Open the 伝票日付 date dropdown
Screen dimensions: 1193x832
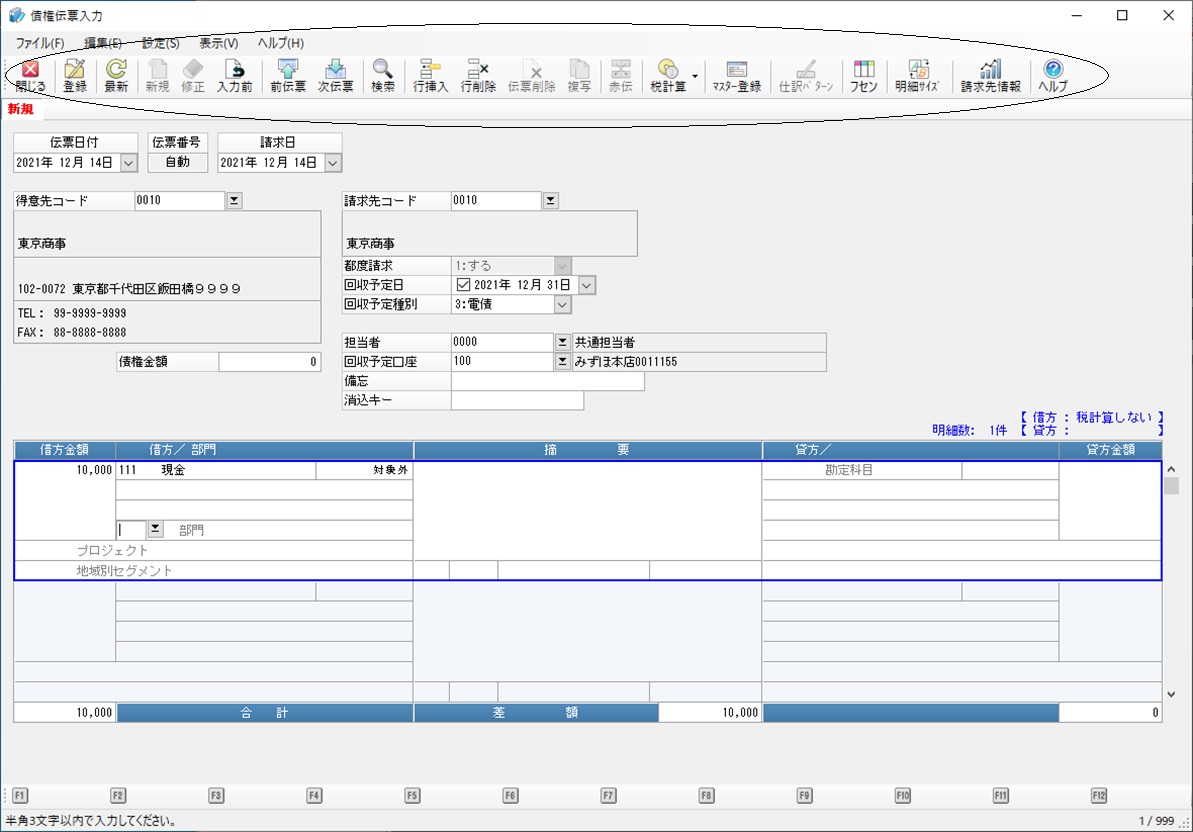(129, 163)
